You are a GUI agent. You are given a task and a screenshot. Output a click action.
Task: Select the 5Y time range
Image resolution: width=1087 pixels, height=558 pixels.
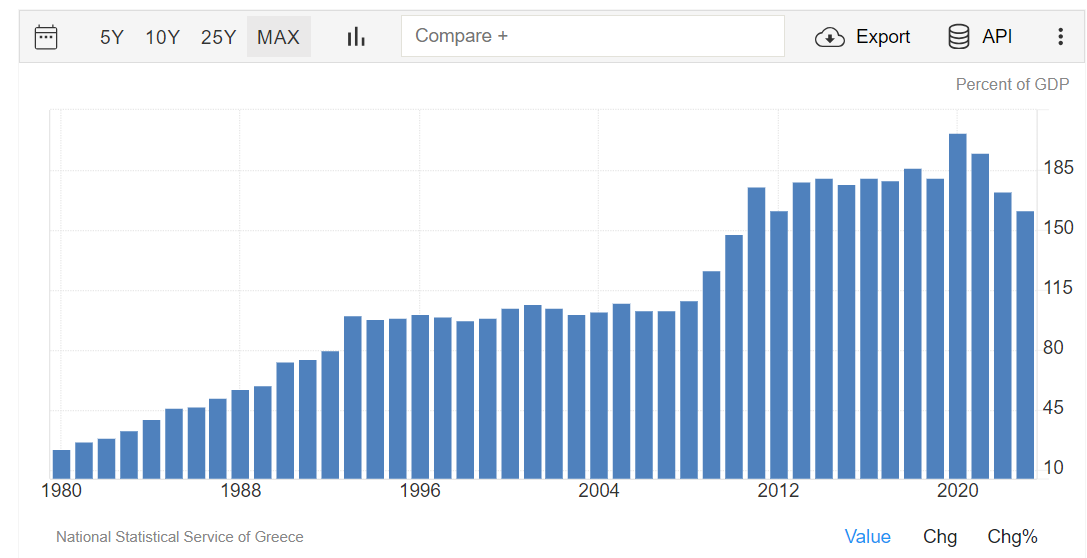coord(111,37)
